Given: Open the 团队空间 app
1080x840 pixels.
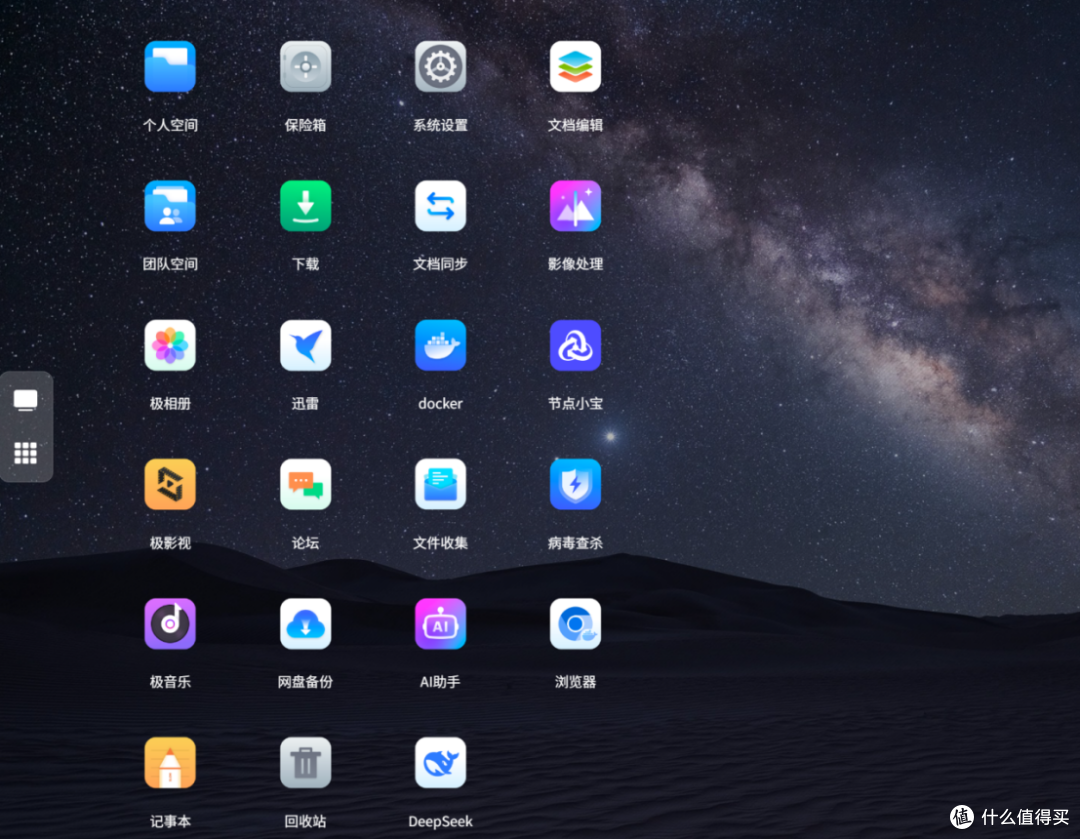Looking at the screenshot, I should point(170,206).
